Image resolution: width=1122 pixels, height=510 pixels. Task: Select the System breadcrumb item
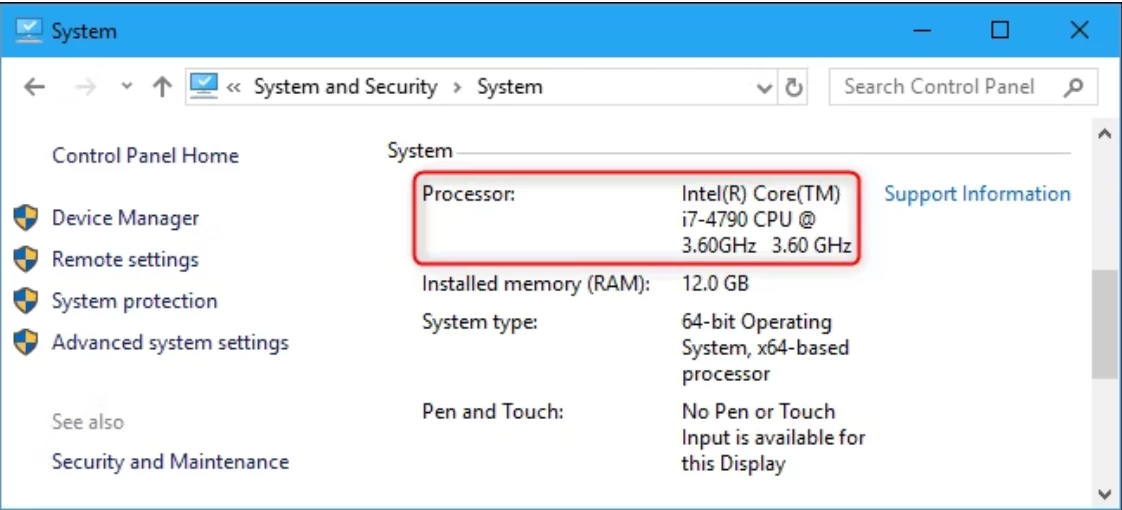[509, 87]
